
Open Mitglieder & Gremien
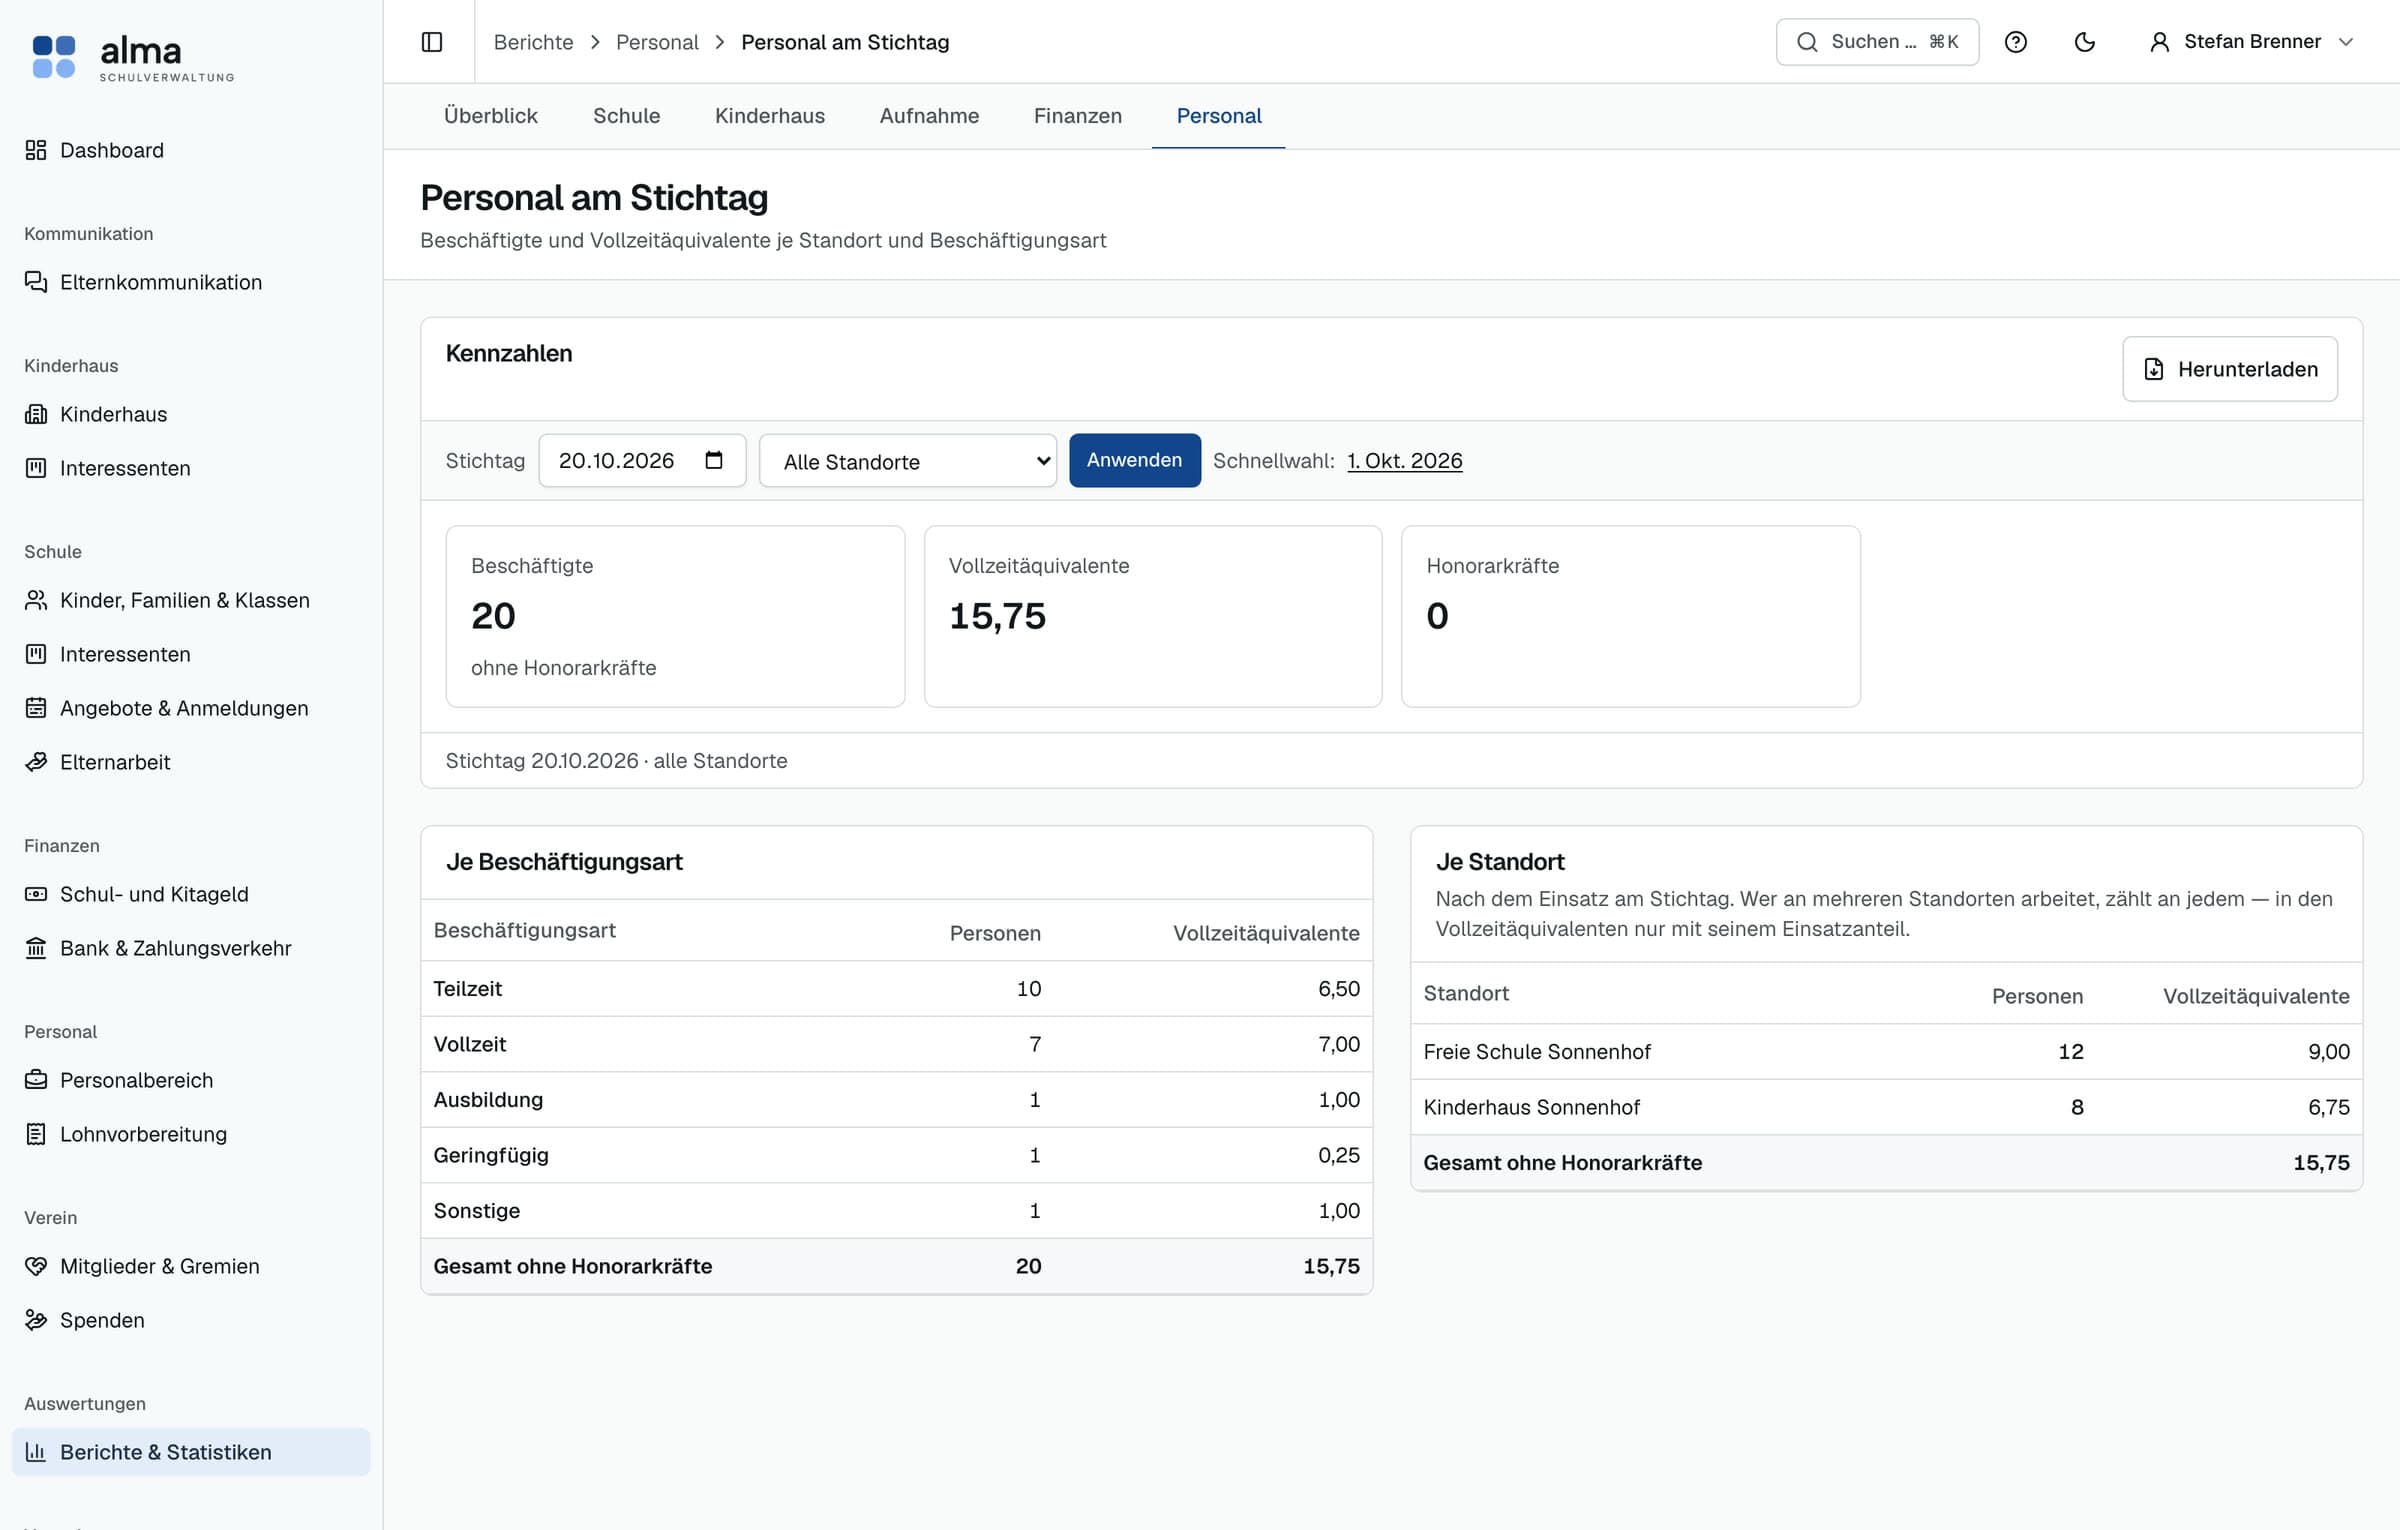(191, 1266)
